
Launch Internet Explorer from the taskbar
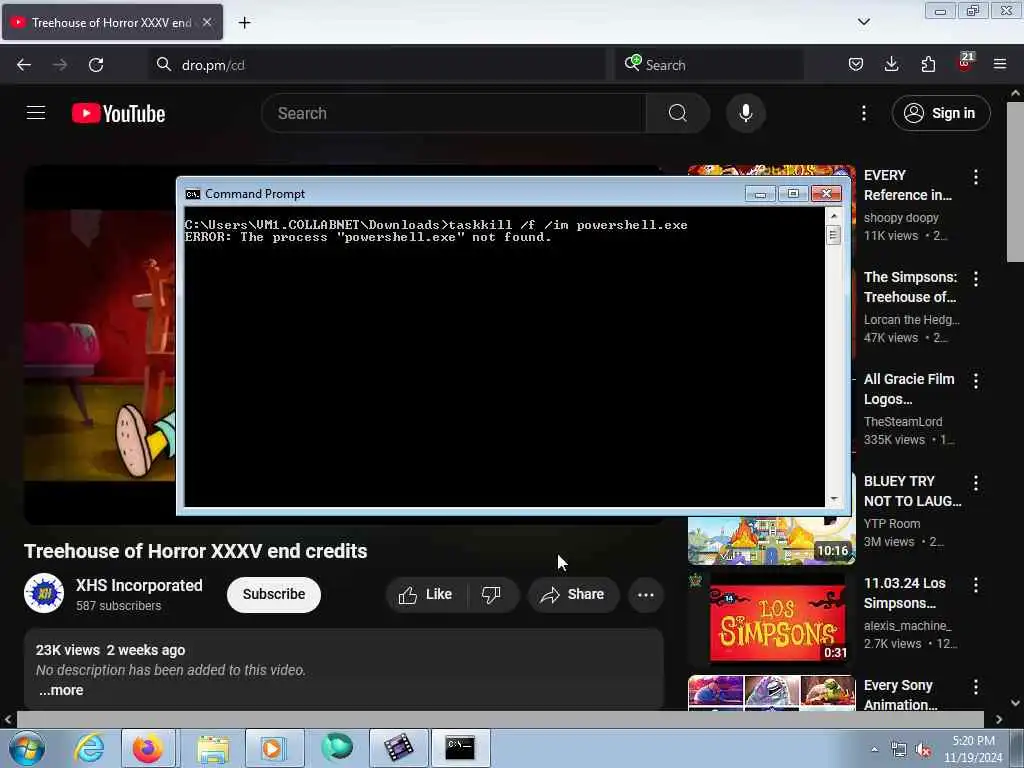tap(89, 748)
